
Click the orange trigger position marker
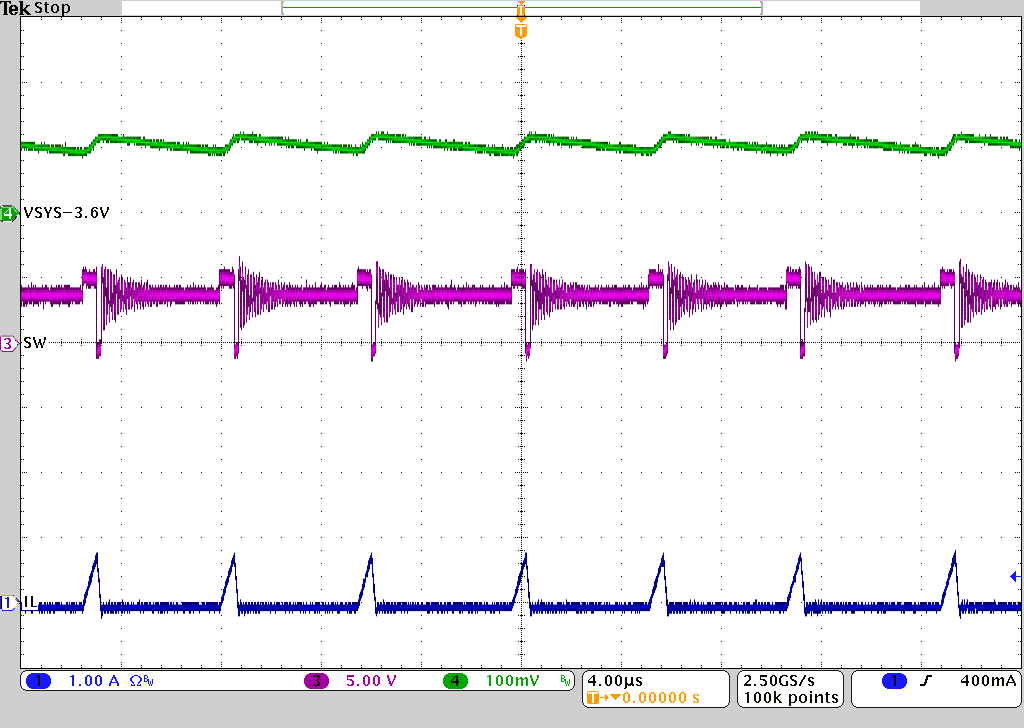520,30
